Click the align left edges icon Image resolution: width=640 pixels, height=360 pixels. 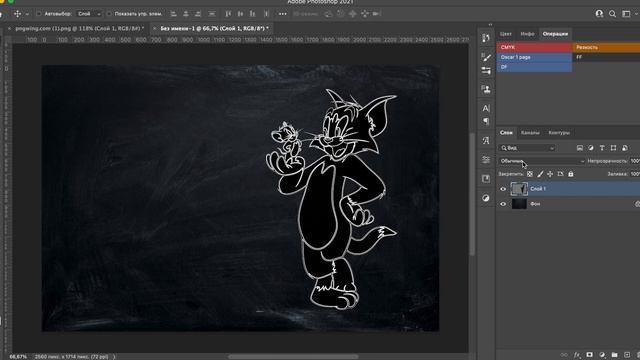click(x=173, y=14)
